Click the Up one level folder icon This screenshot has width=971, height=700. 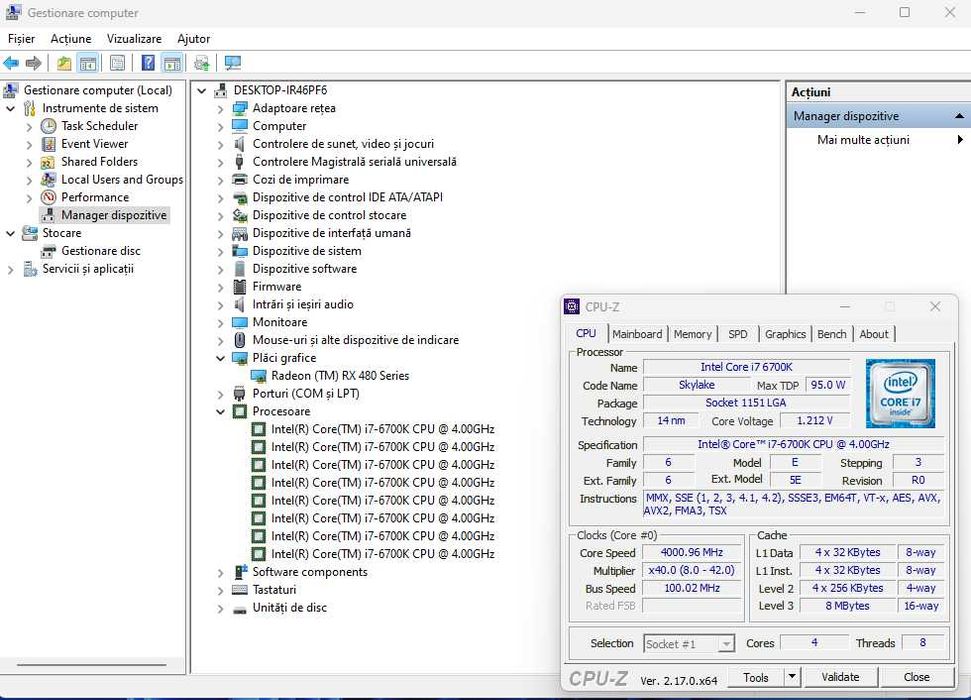[64, 63]
